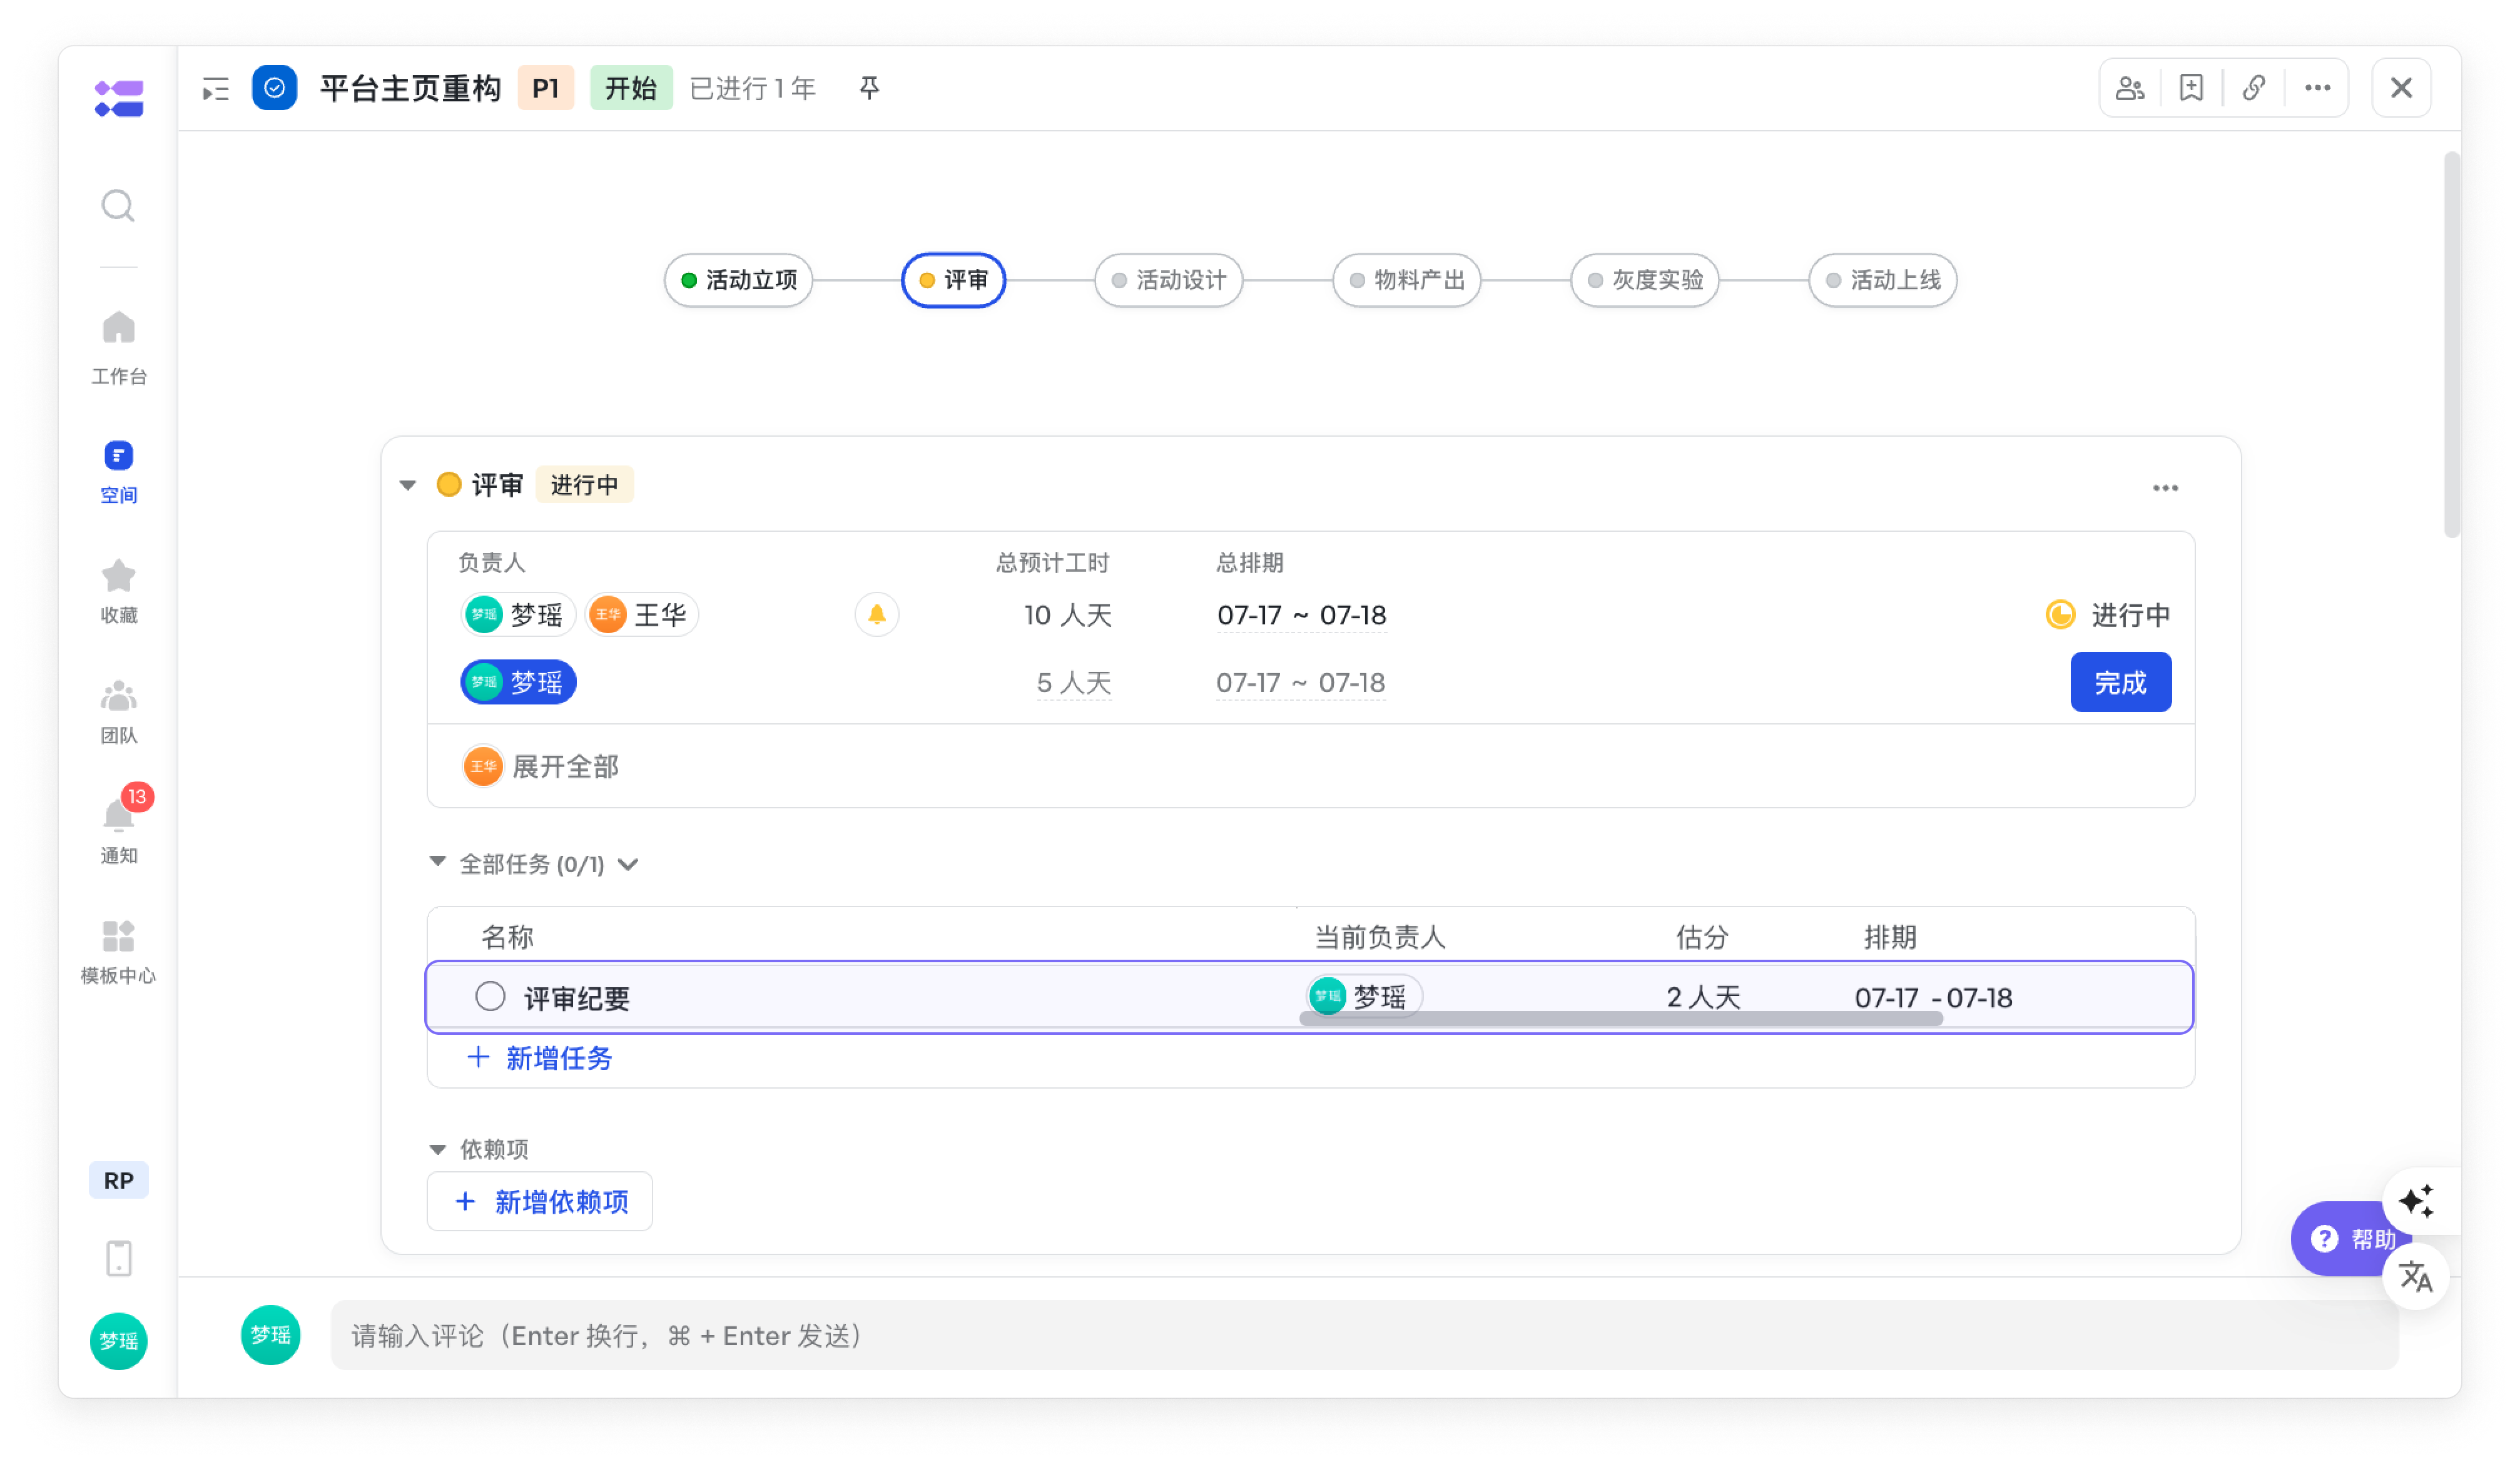
Task: Pin the work item with pushpin icon
Action: [870, 88]
